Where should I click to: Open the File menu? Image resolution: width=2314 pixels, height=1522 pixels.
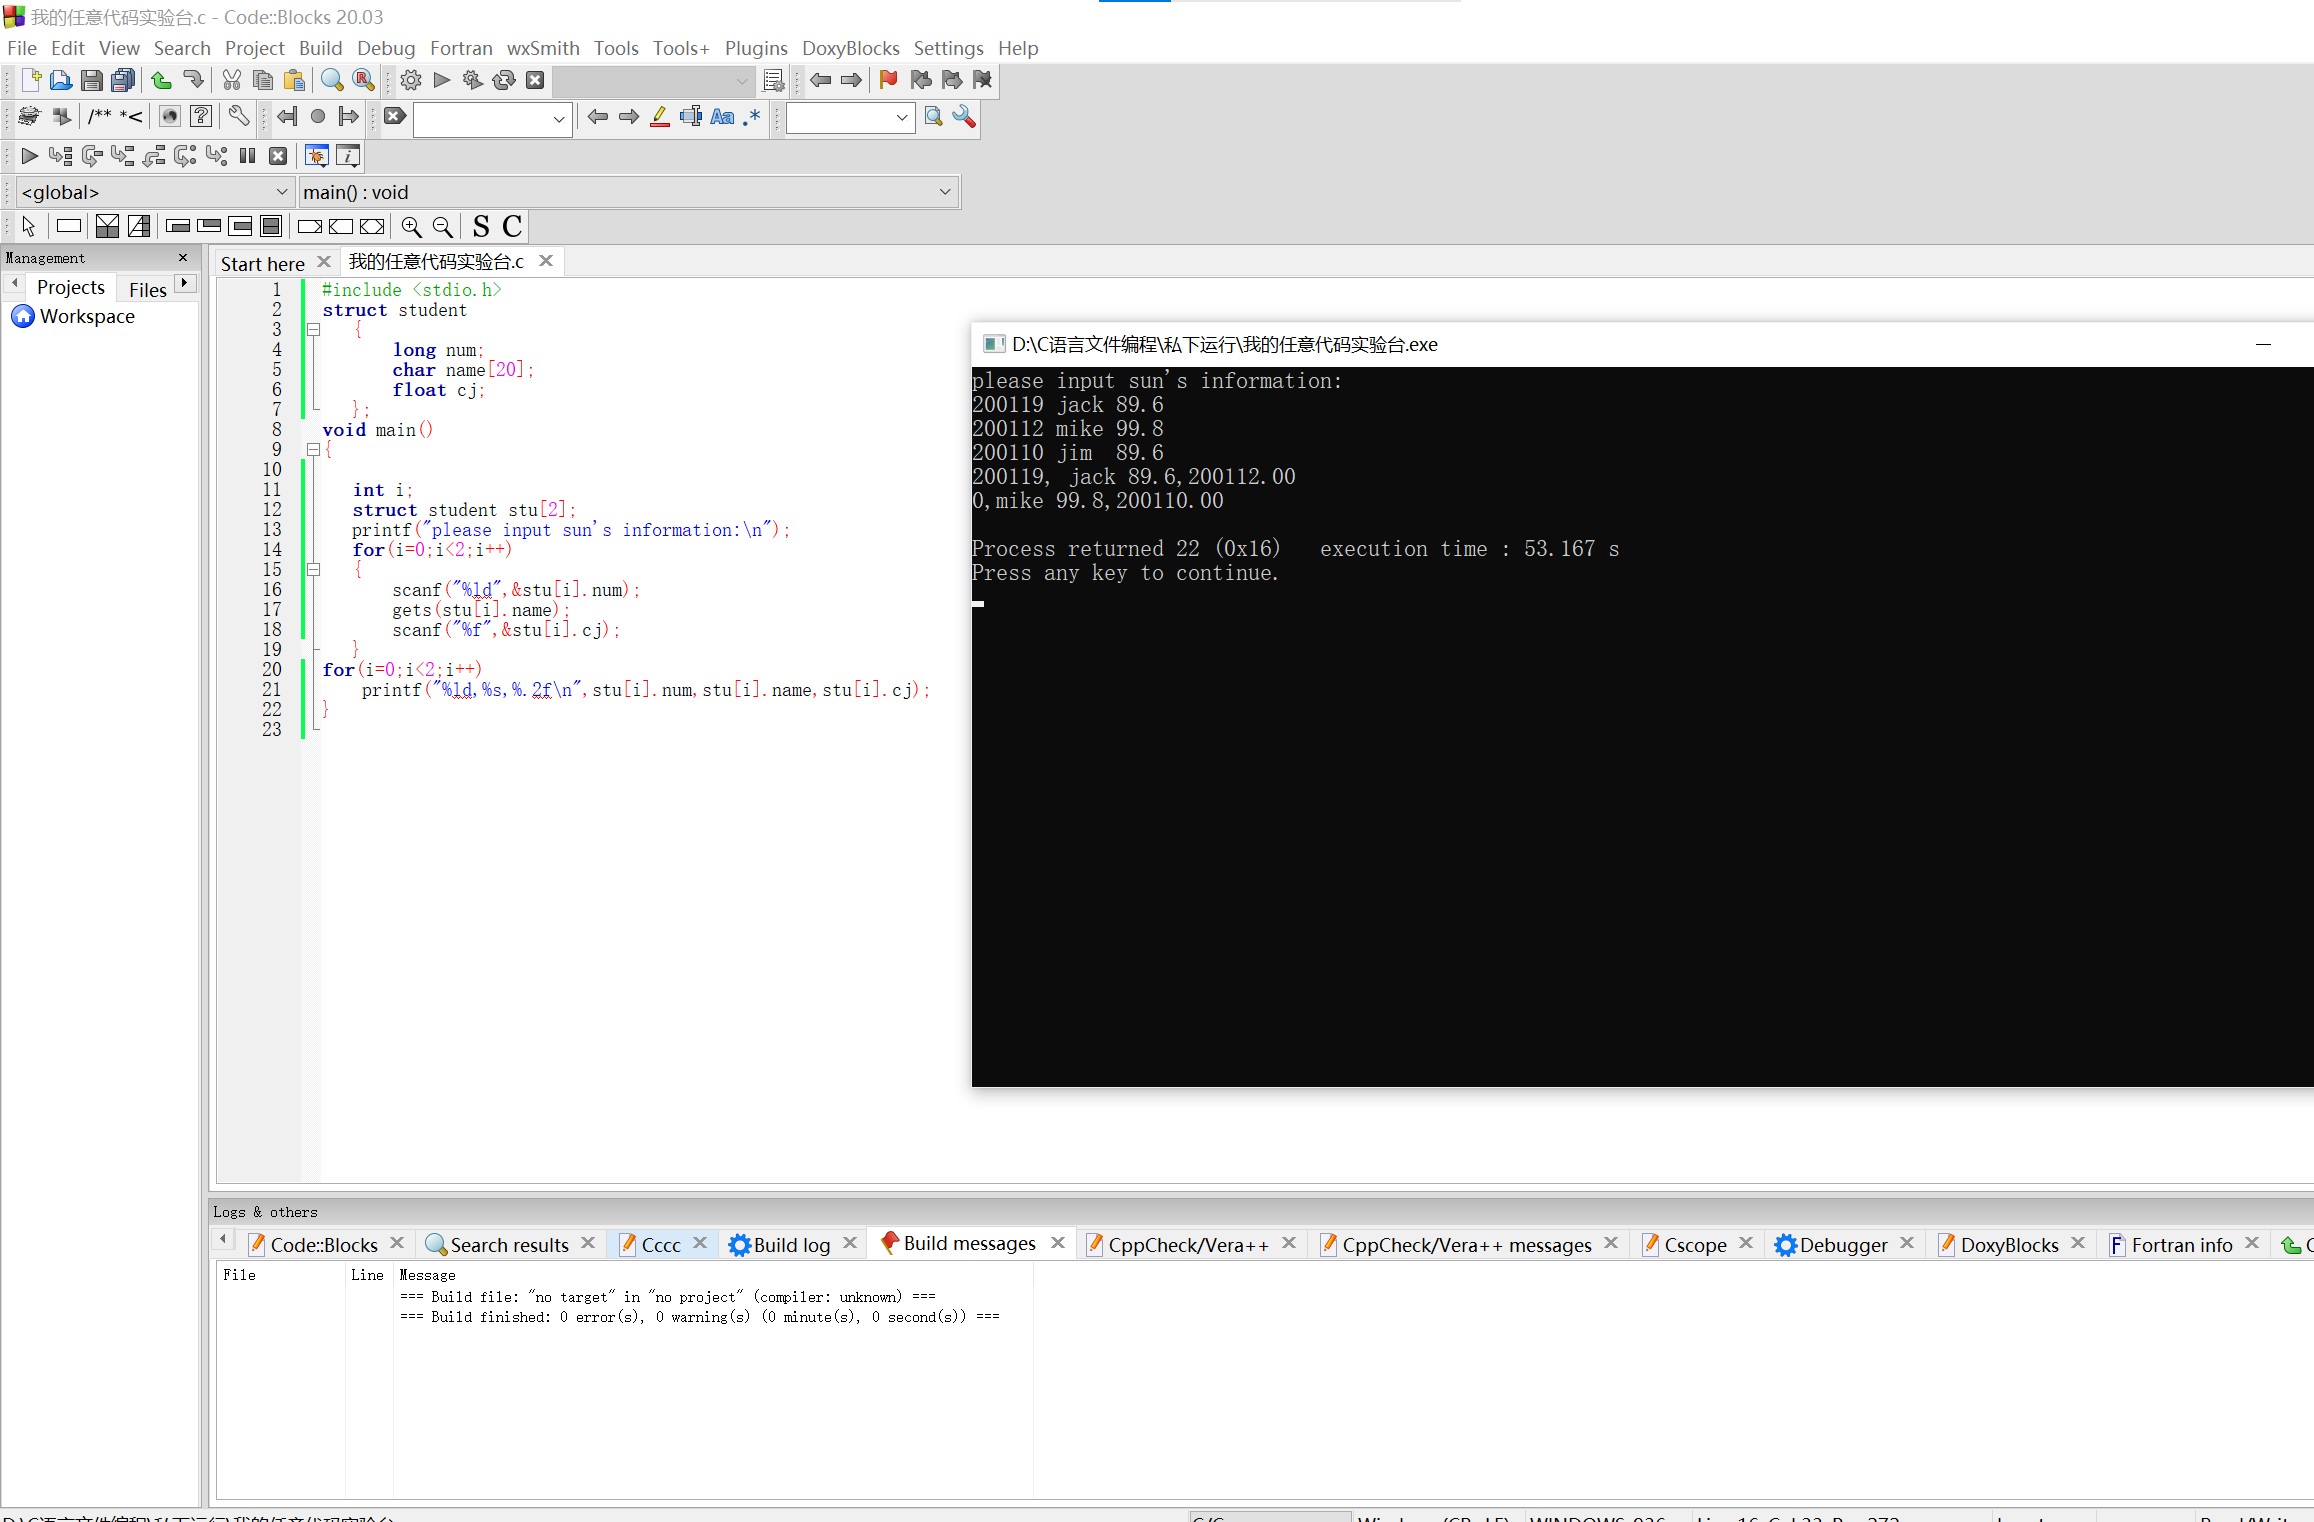(x=22, y=48)
